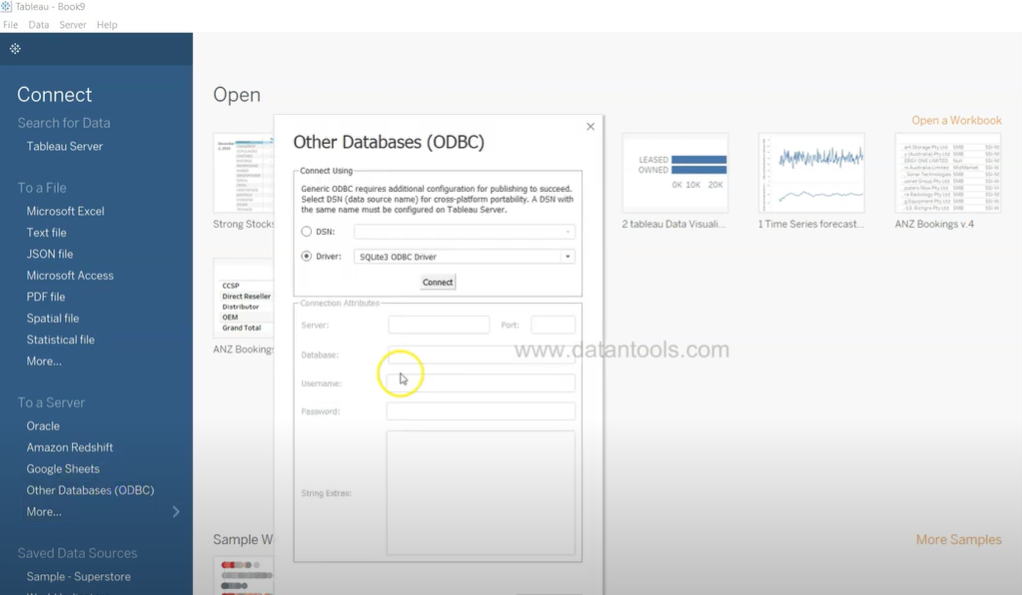This screenshot has width=1022, height=595.
Task: Click the Username input field
Action: click(481, 383)
